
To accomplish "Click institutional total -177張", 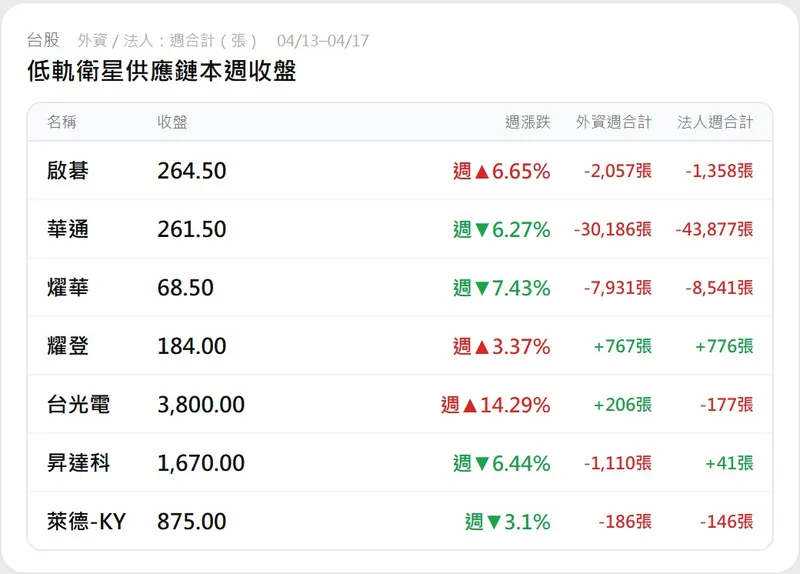I will pos(727,405).
